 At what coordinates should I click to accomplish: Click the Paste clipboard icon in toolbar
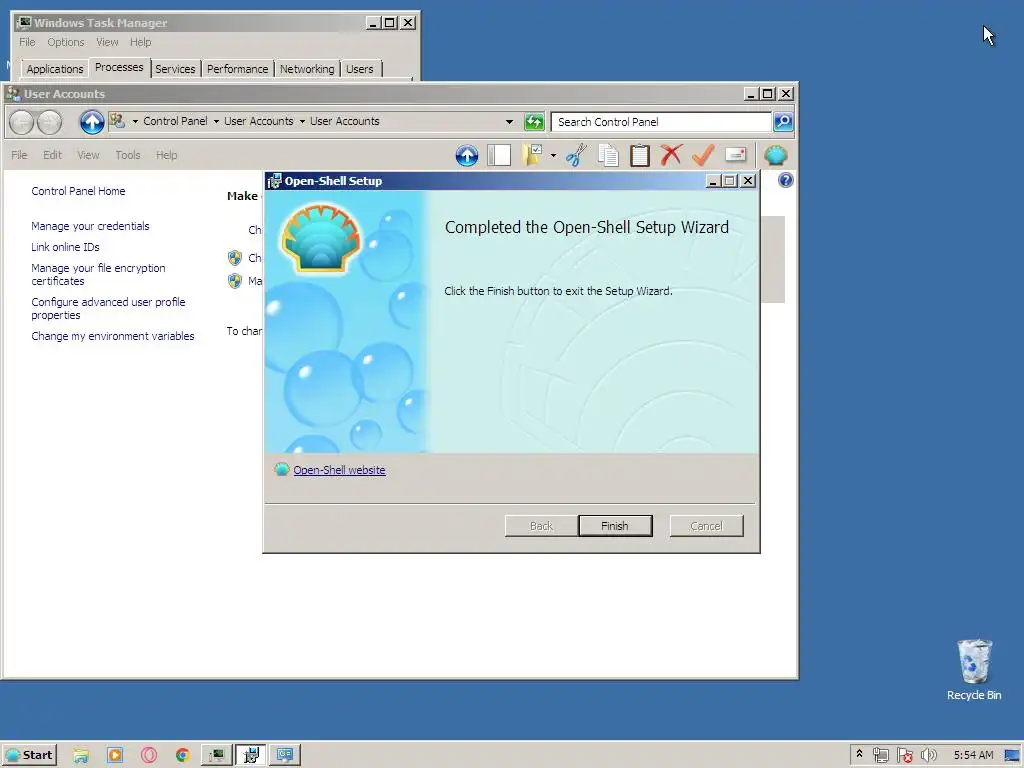(639, 155)
